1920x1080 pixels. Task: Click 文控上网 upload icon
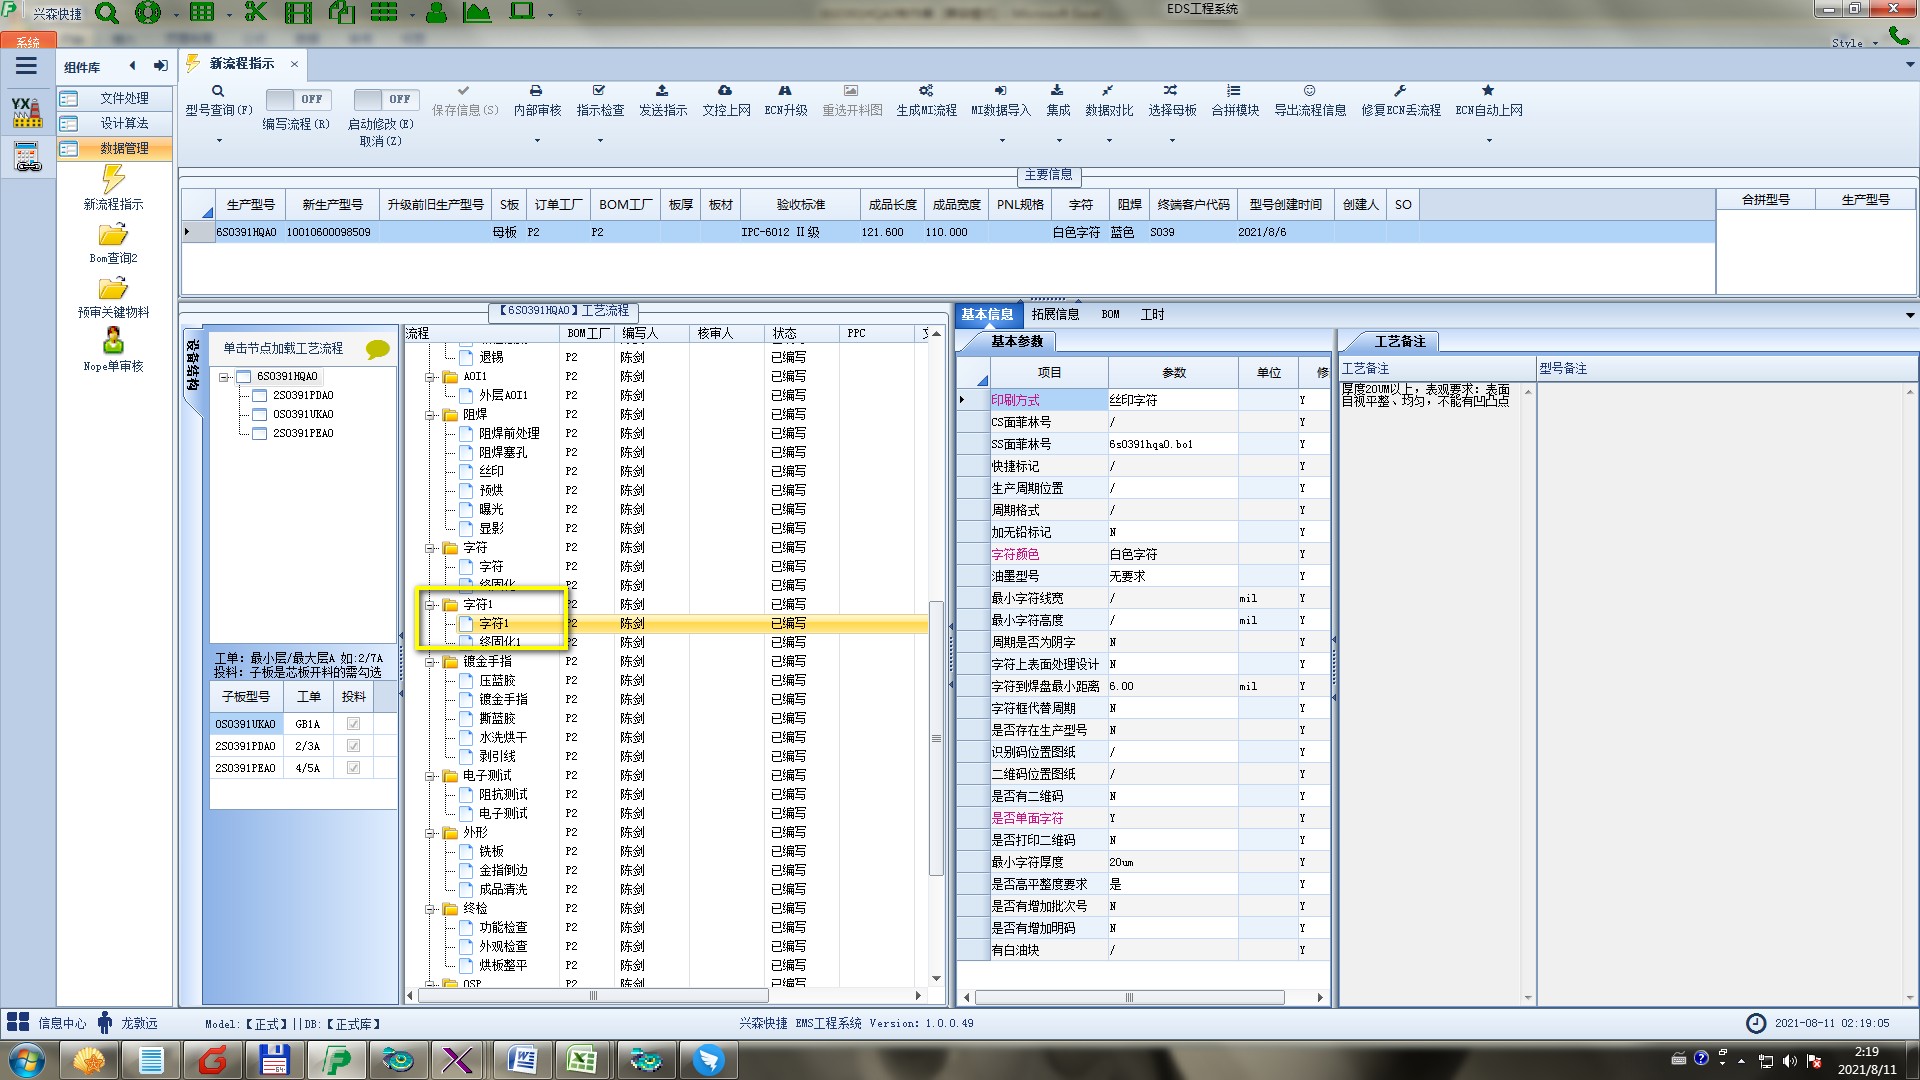click(725, 91)
